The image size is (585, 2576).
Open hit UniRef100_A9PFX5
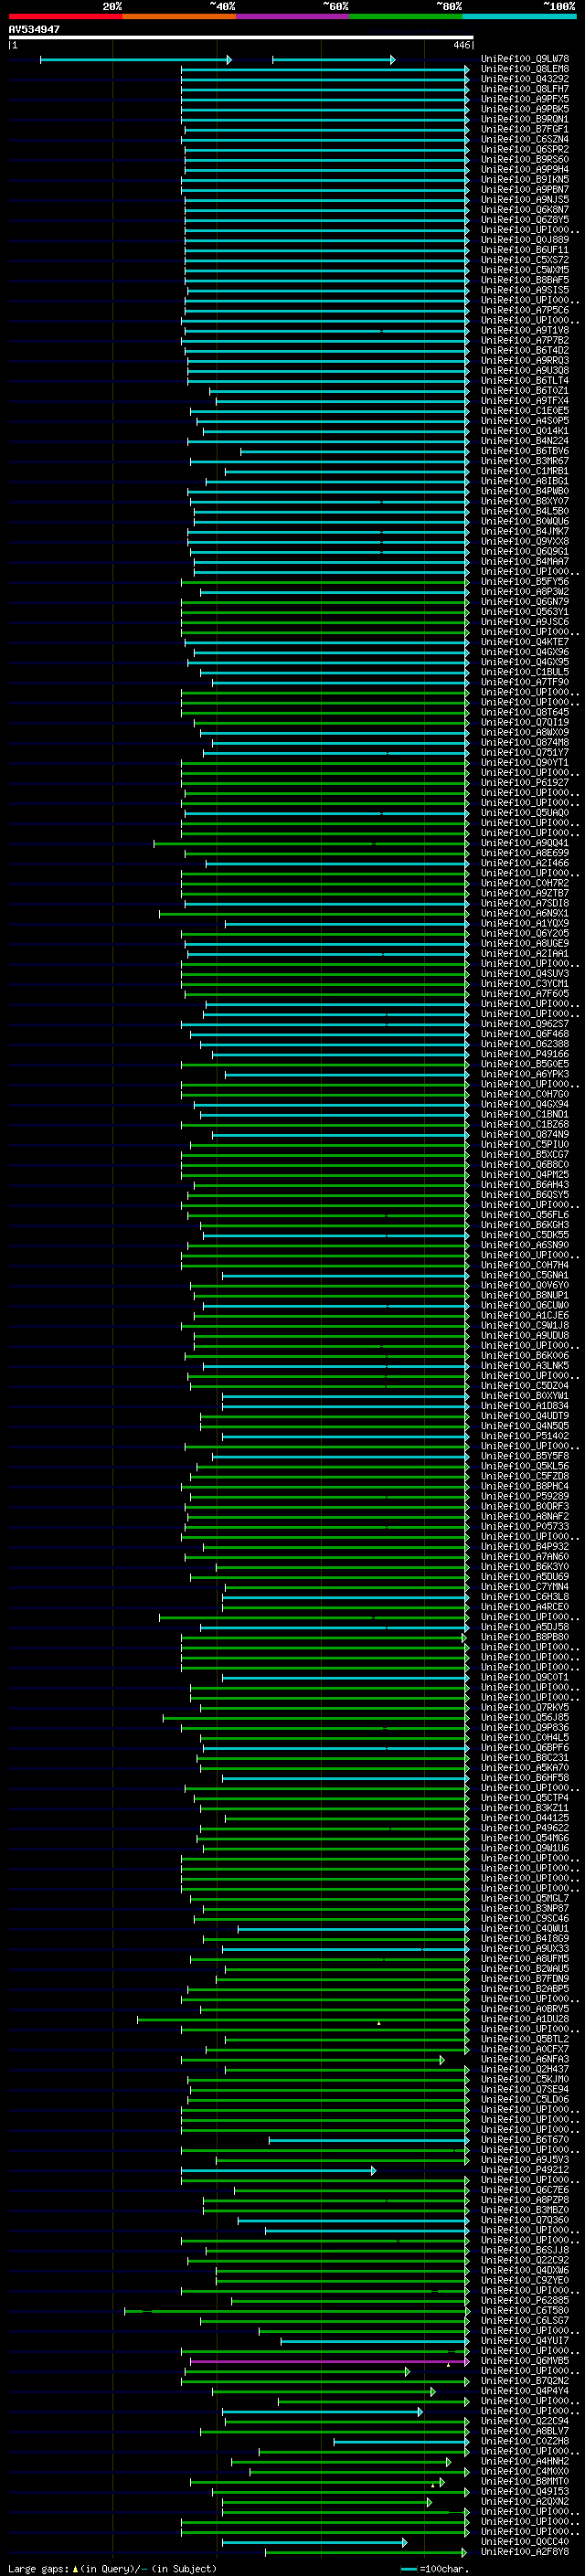(525, 100)
